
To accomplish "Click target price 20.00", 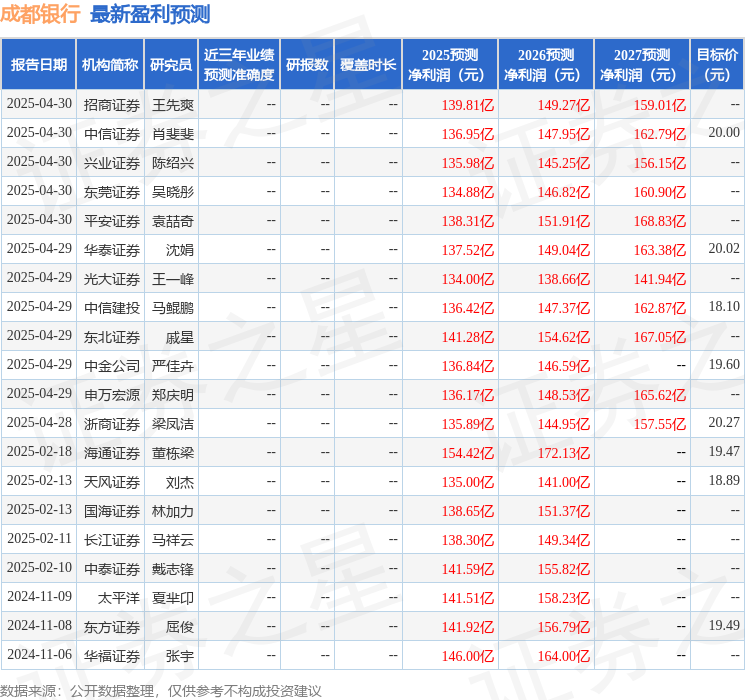I will (x=724, y=132).
